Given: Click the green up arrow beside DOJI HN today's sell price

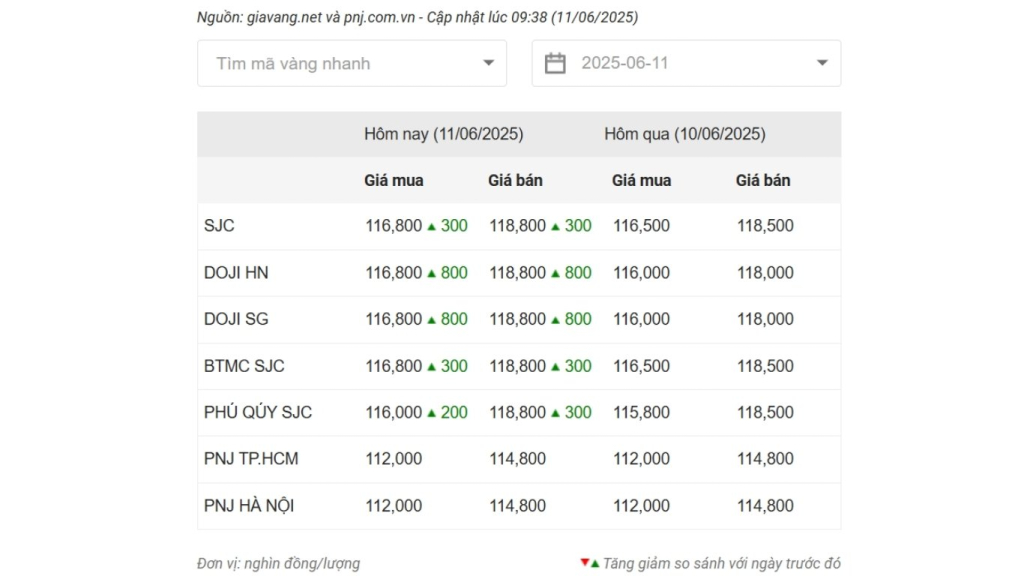Looking at the screenshot, I should coord(556,274).
